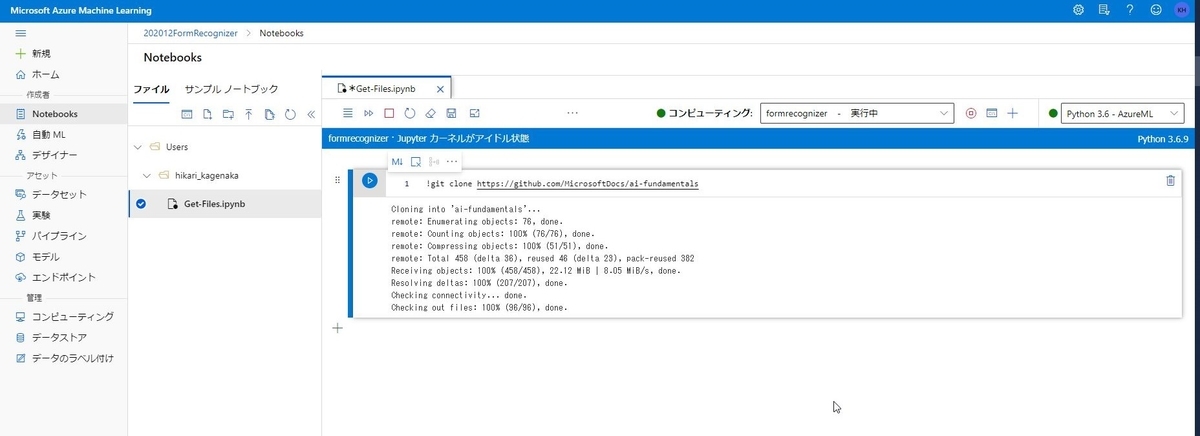
Task: Click the 202012FormRecognizer breadcrumb link
Action: (191, 33)
